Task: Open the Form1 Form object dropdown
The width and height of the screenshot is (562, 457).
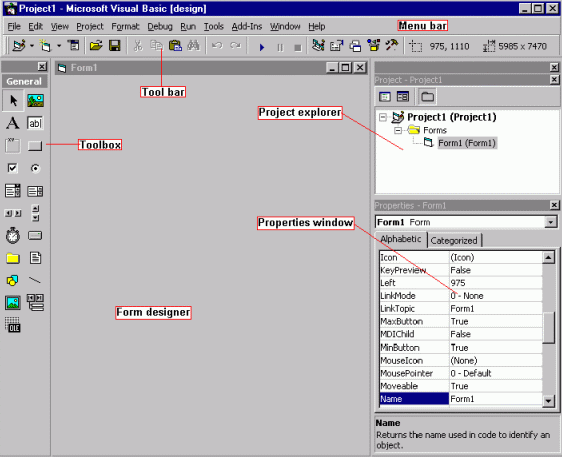Action: click(x=550, y=222)
